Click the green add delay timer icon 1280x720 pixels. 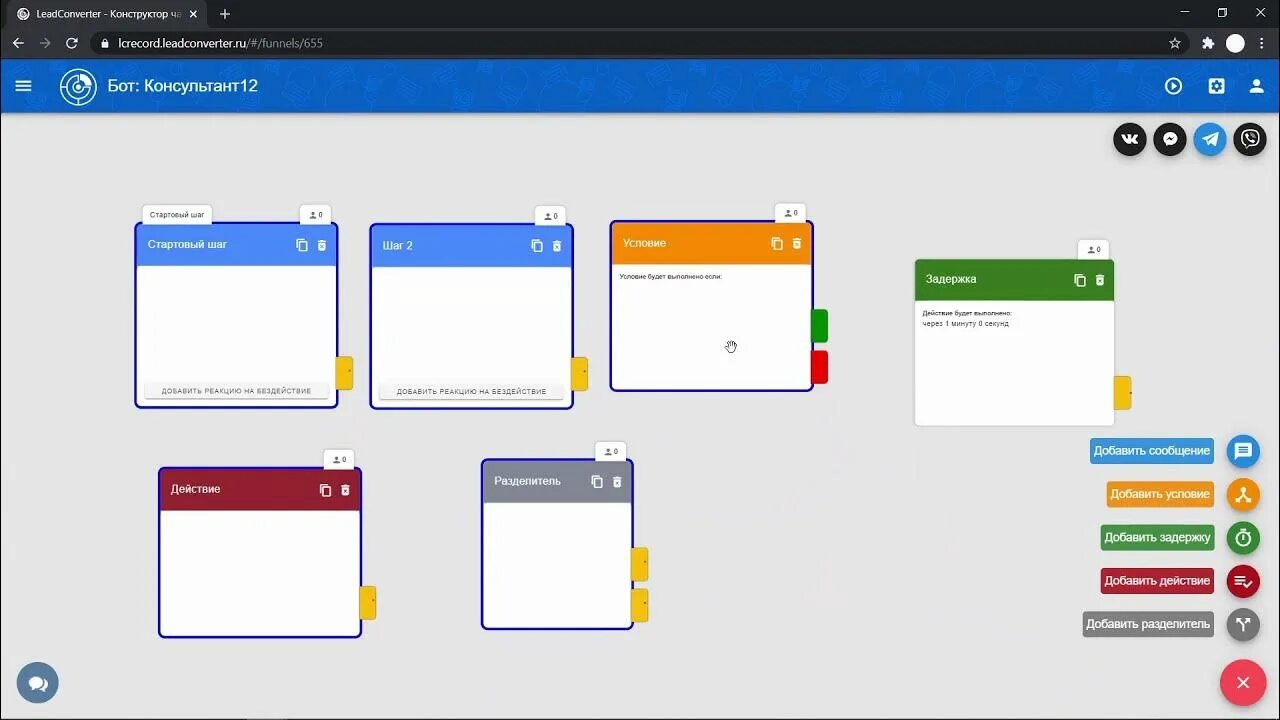click(x=1243, y=538)
